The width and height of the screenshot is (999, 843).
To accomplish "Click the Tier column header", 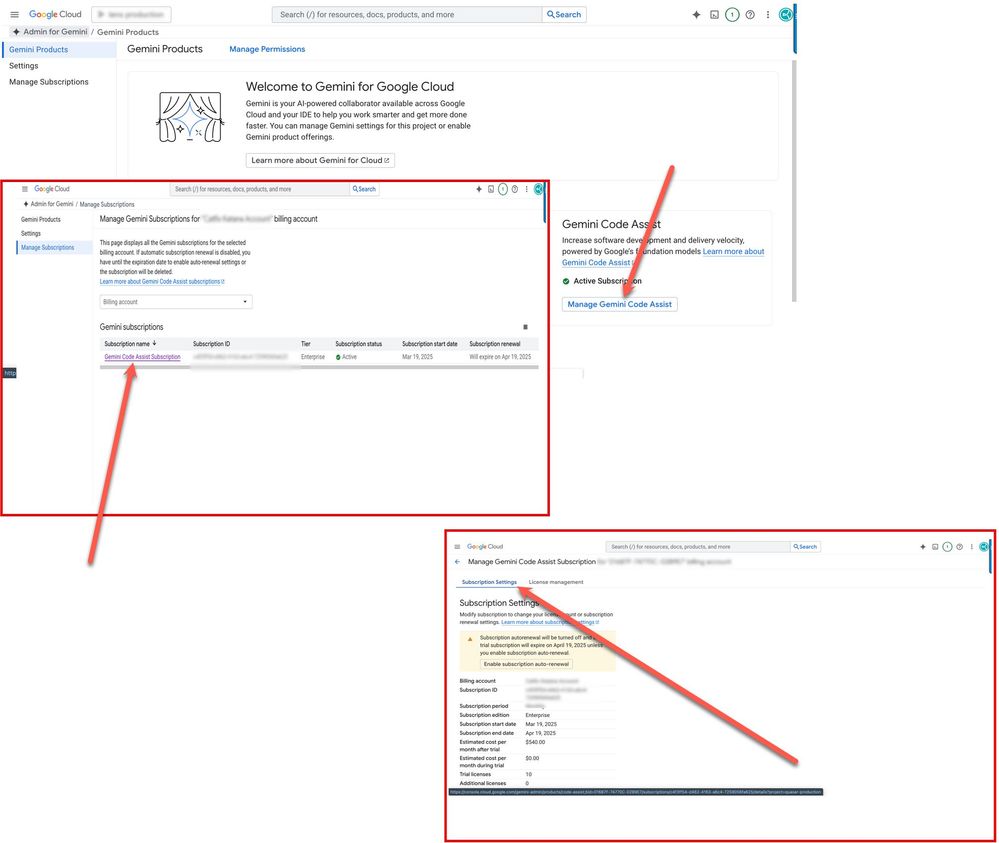I will coord(306,344).
